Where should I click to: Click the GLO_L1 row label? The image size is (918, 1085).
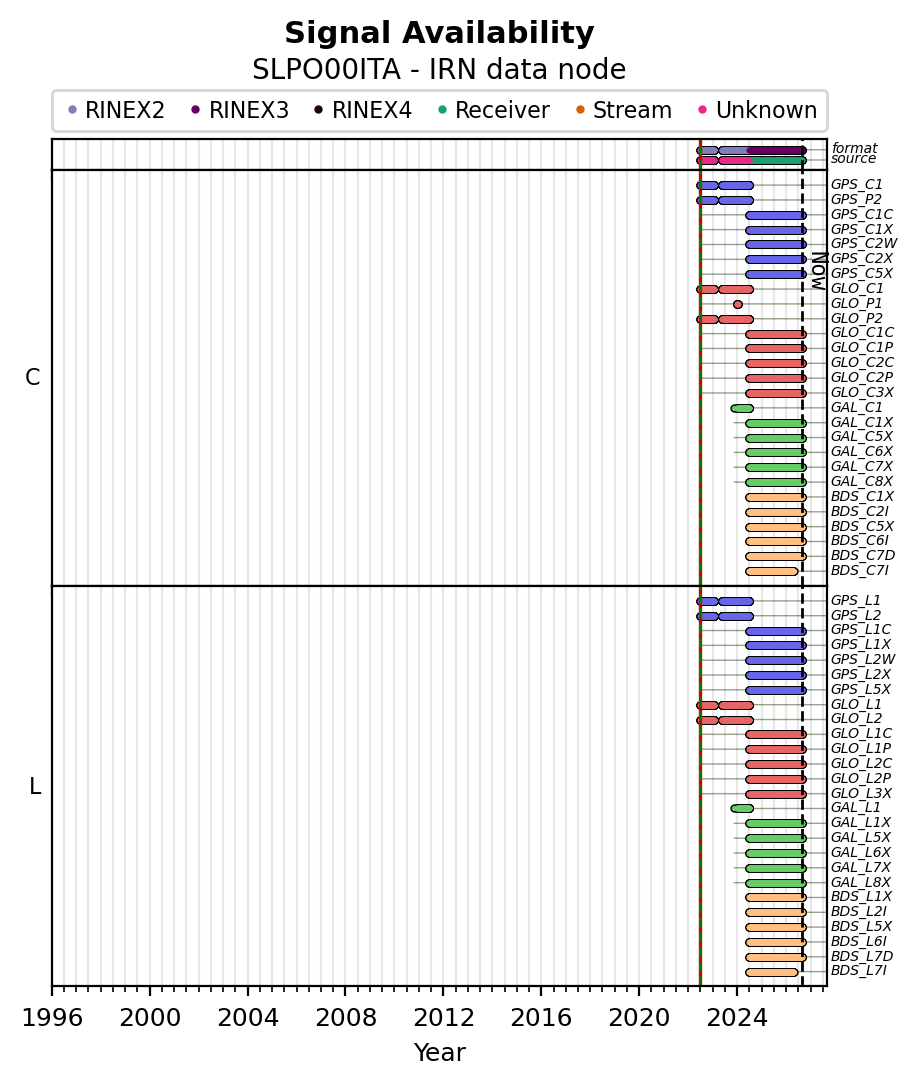tap(856, 704)
